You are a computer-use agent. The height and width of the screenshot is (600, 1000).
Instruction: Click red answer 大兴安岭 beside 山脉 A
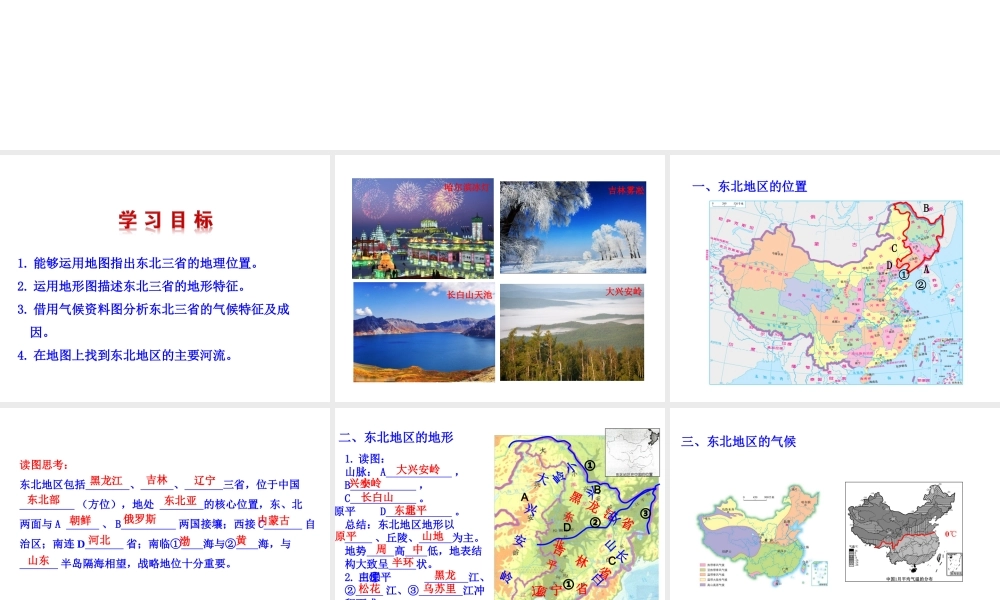click(x=418, y=469)
